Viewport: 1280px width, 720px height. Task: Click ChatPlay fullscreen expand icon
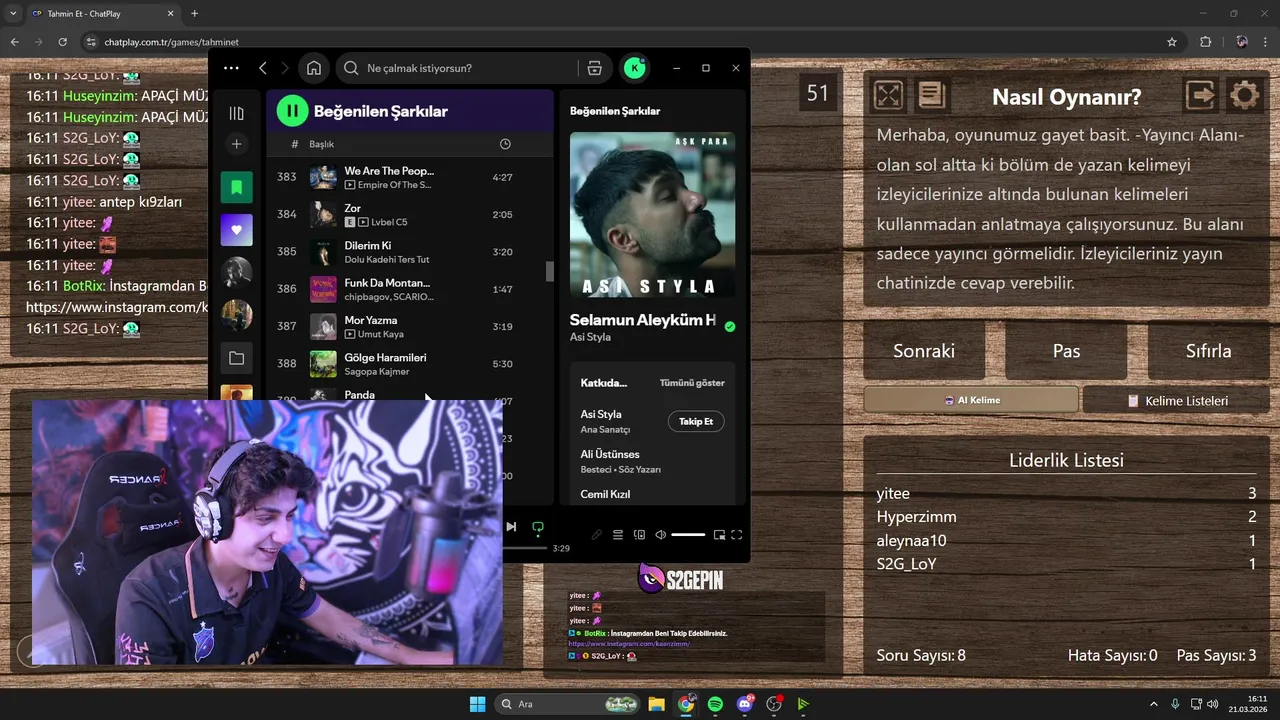(x=888, y=95)
